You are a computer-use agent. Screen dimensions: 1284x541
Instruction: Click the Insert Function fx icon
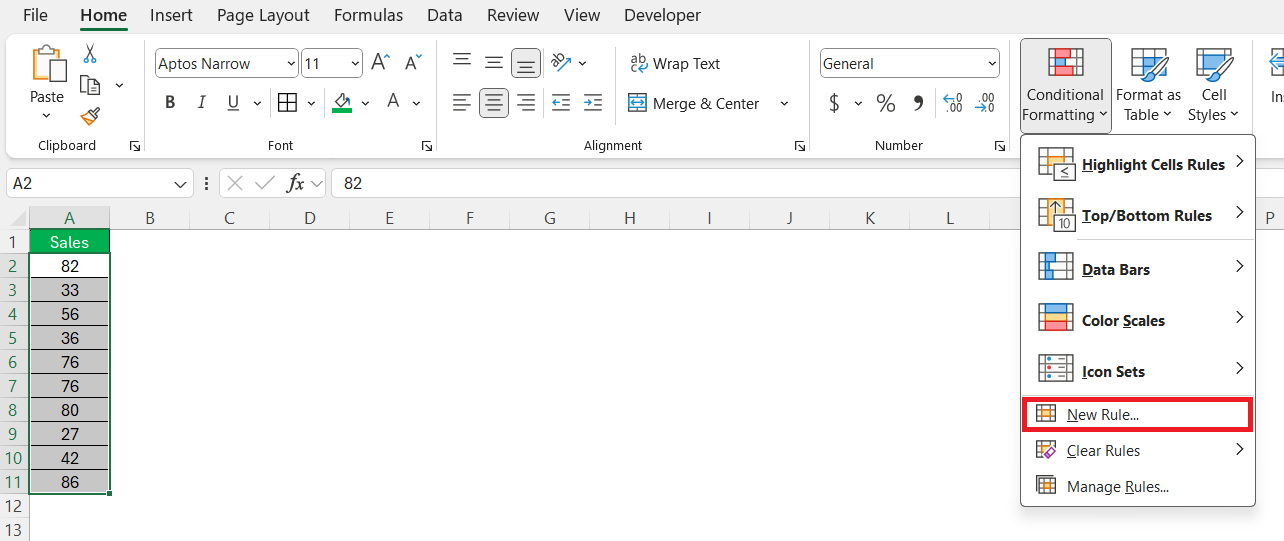(x=295, y=183)
